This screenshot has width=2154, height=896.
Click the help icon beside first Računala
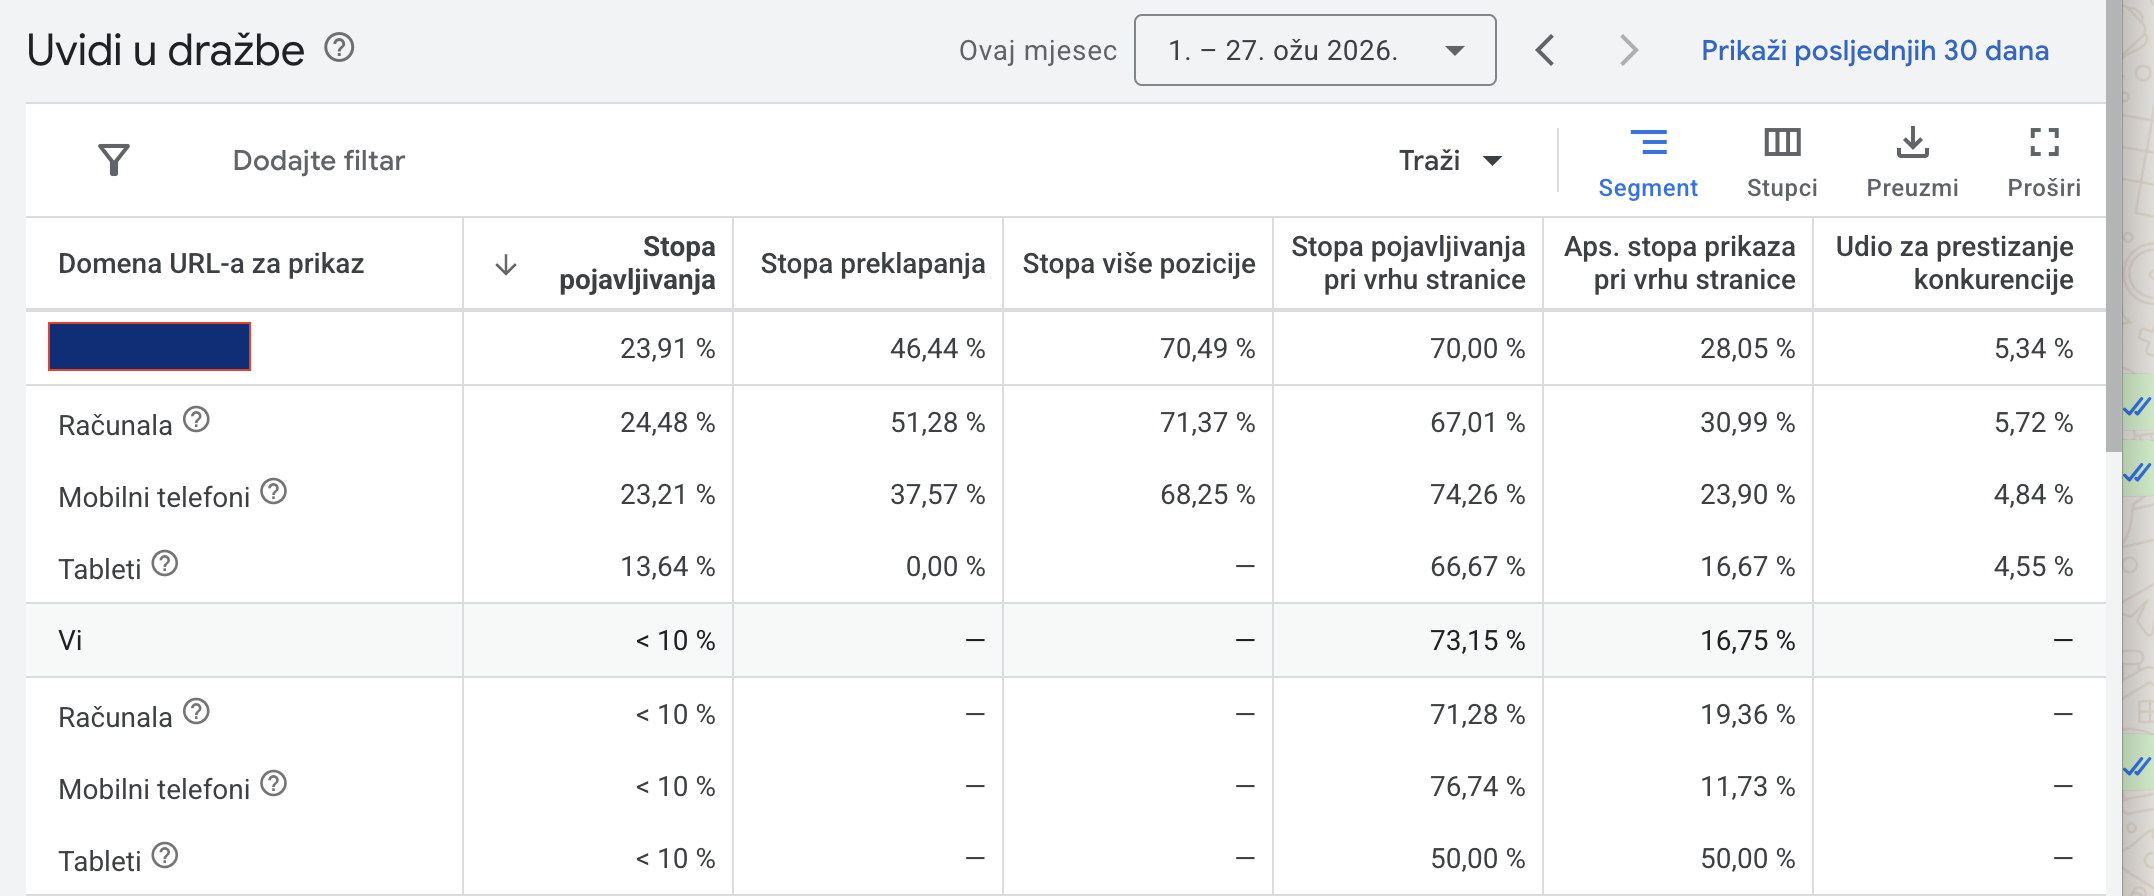197,420
